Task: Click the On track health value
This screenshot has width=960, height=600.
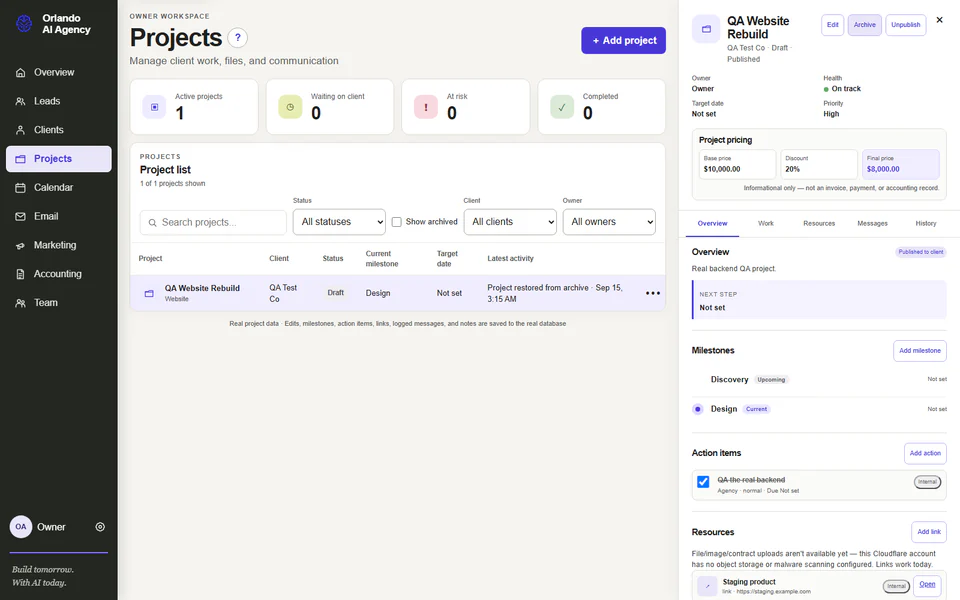Action: tap(842, 89)
